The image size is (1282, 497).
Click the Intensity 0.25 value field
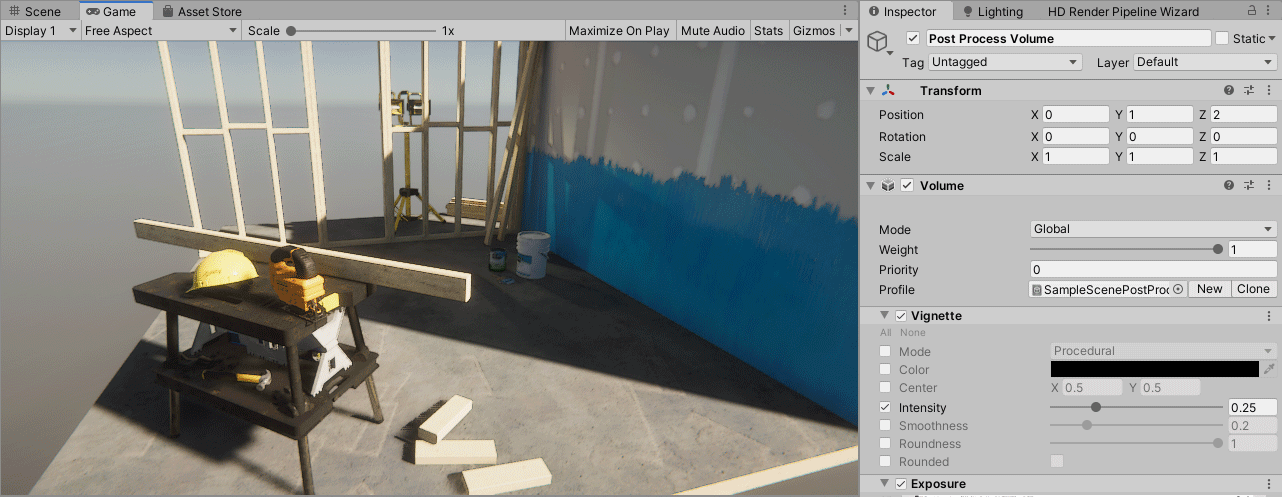click(1252, 408)
